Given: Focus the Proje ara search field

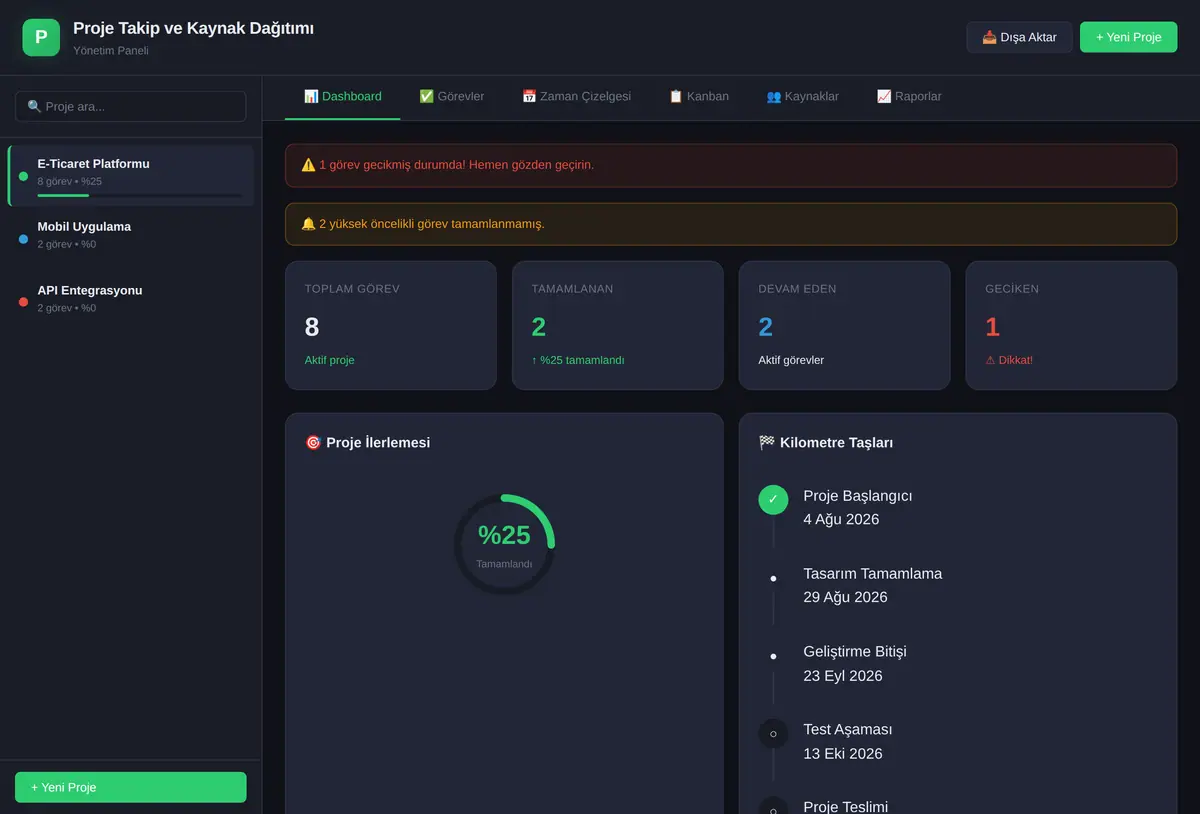Looking at the screenshot, I should [130, 107].
